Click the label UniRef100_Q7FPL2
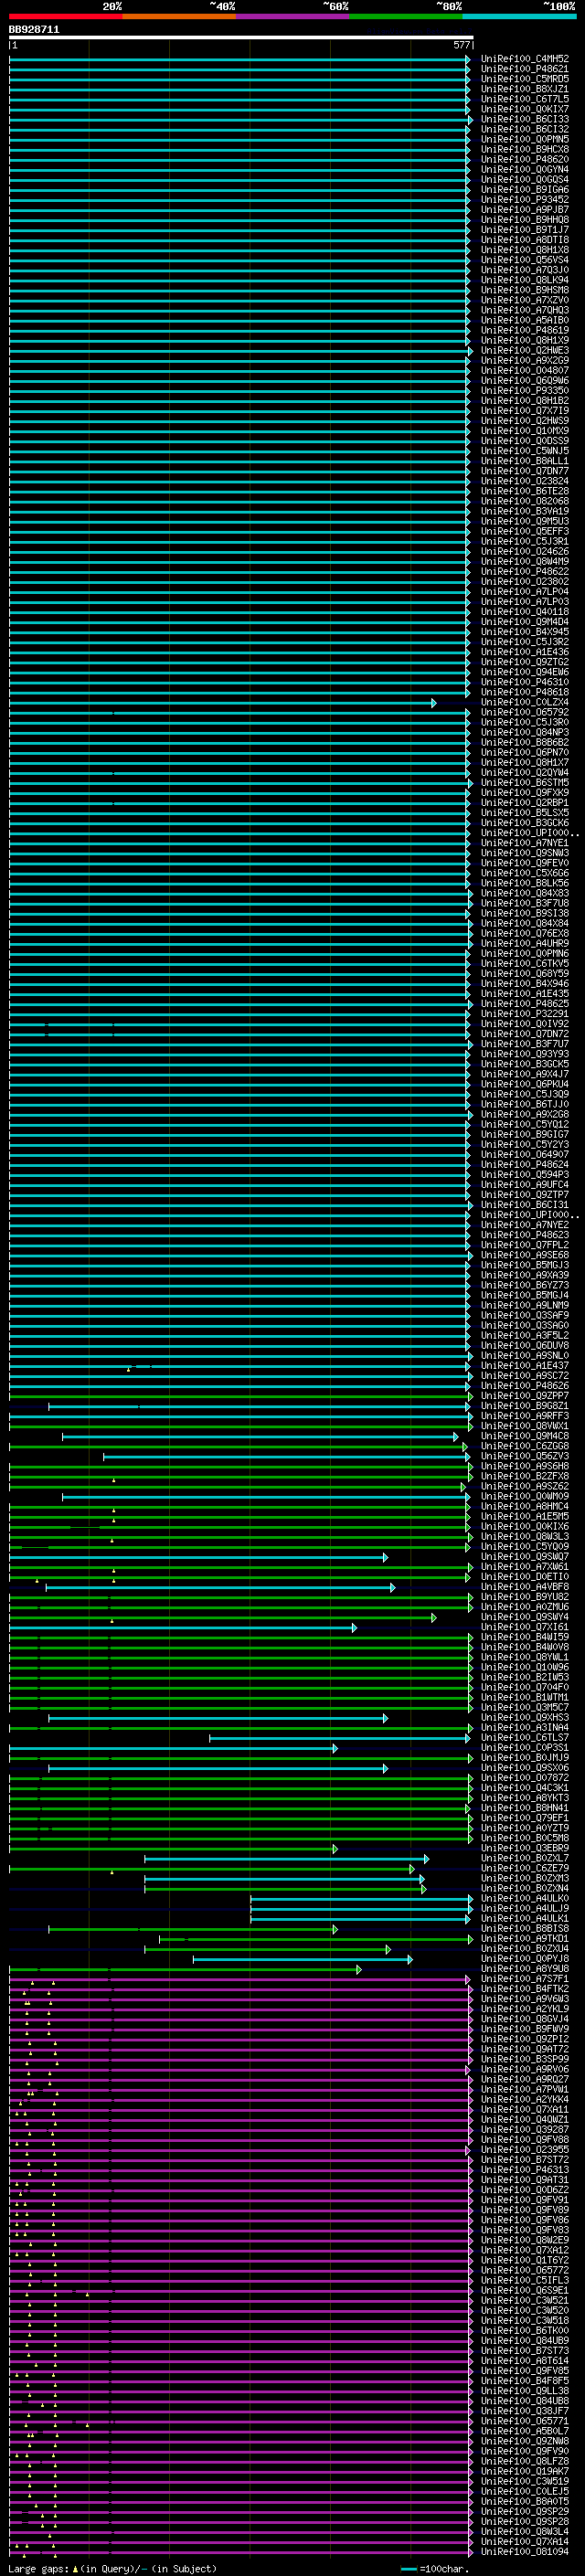This screenshot has height=2576, width=585. [x=525, y=1245]
